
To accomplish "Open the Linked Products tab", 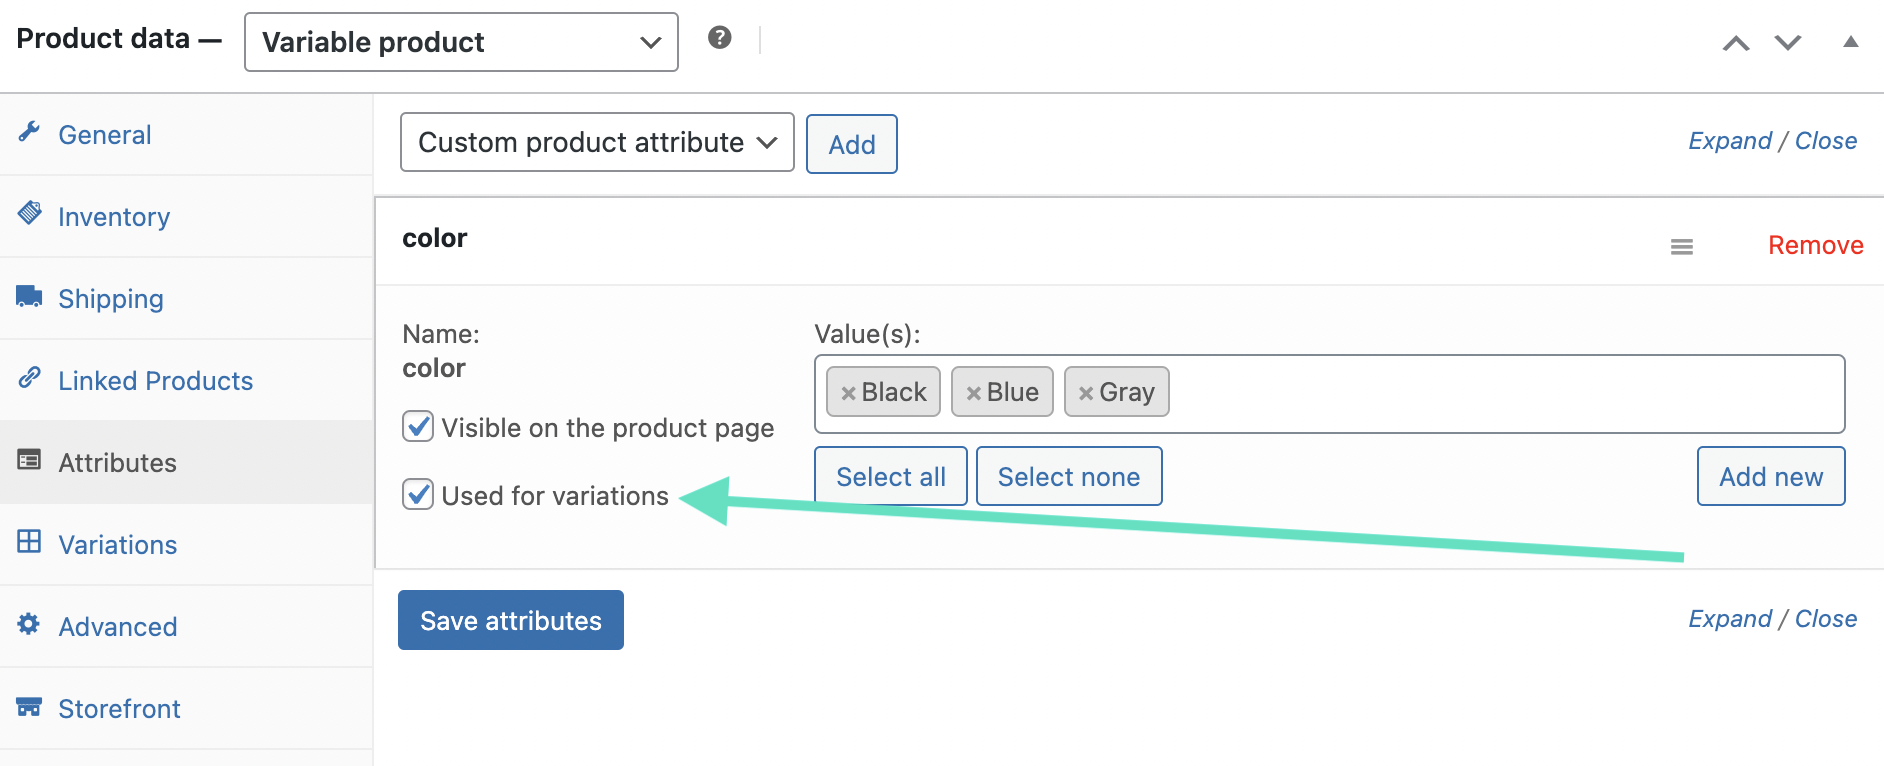I will 155,381.
